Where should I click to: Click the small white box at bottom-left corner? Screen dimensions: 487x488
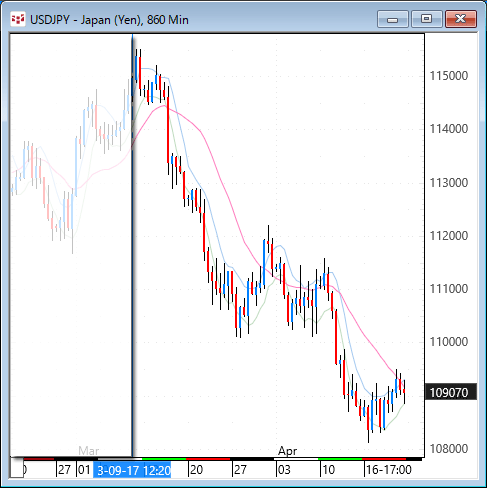17,468
